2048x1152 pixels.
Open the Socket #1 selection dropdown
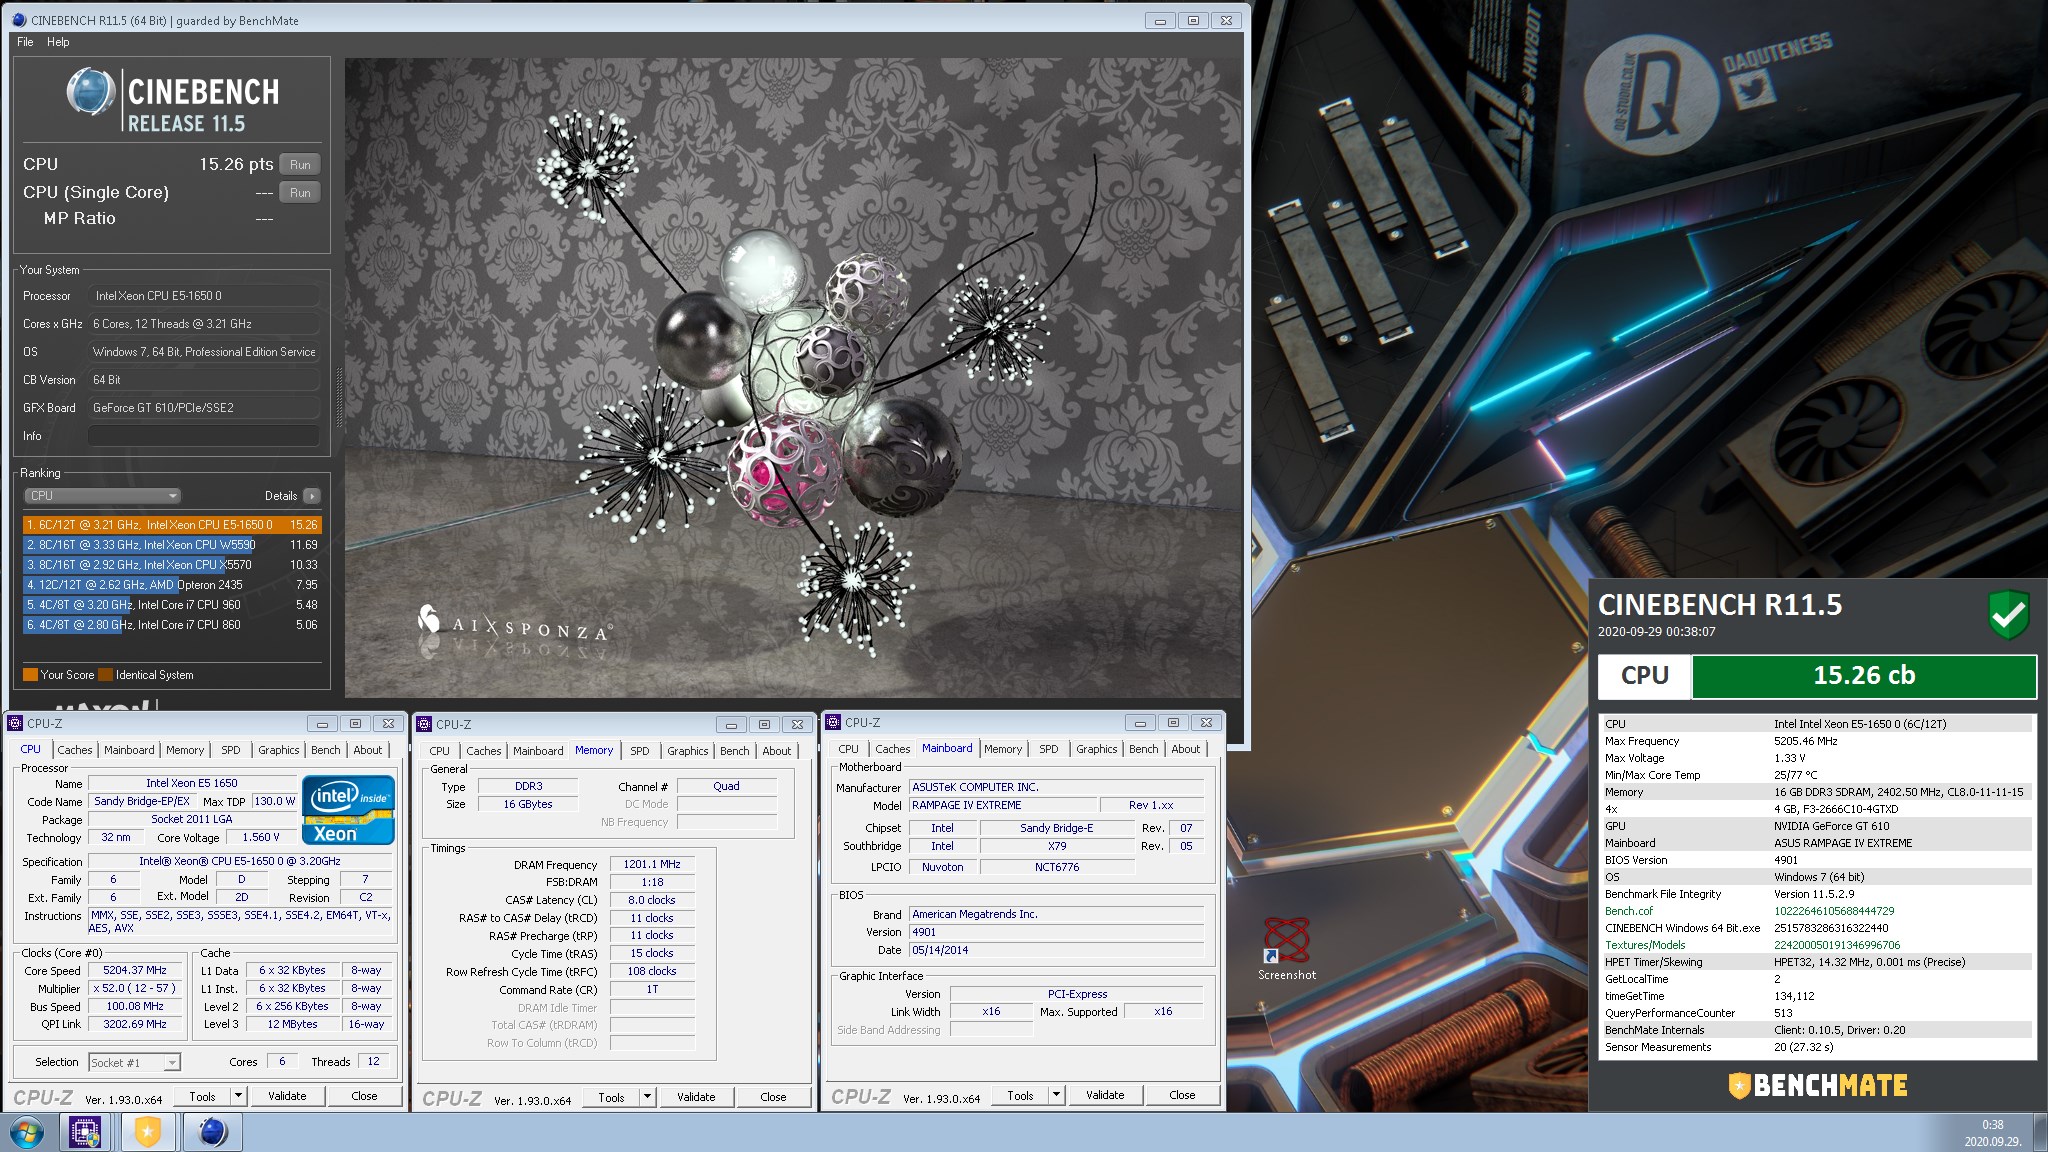[x=134, y=1063]
